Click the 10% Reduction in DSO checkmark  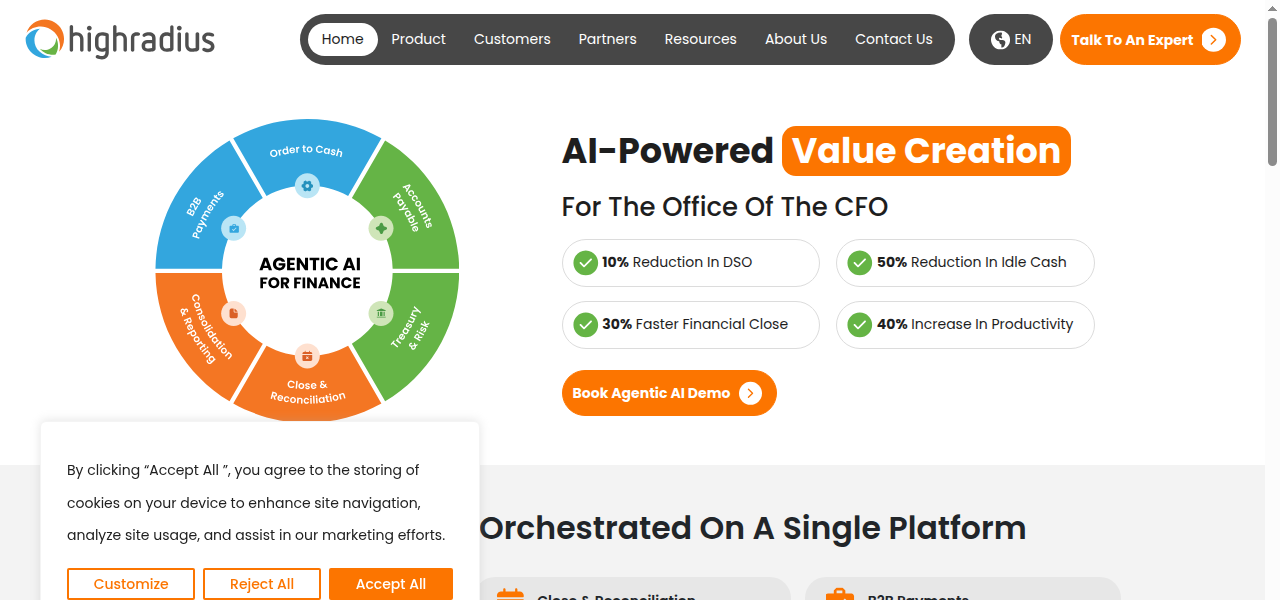pos(586,263)
